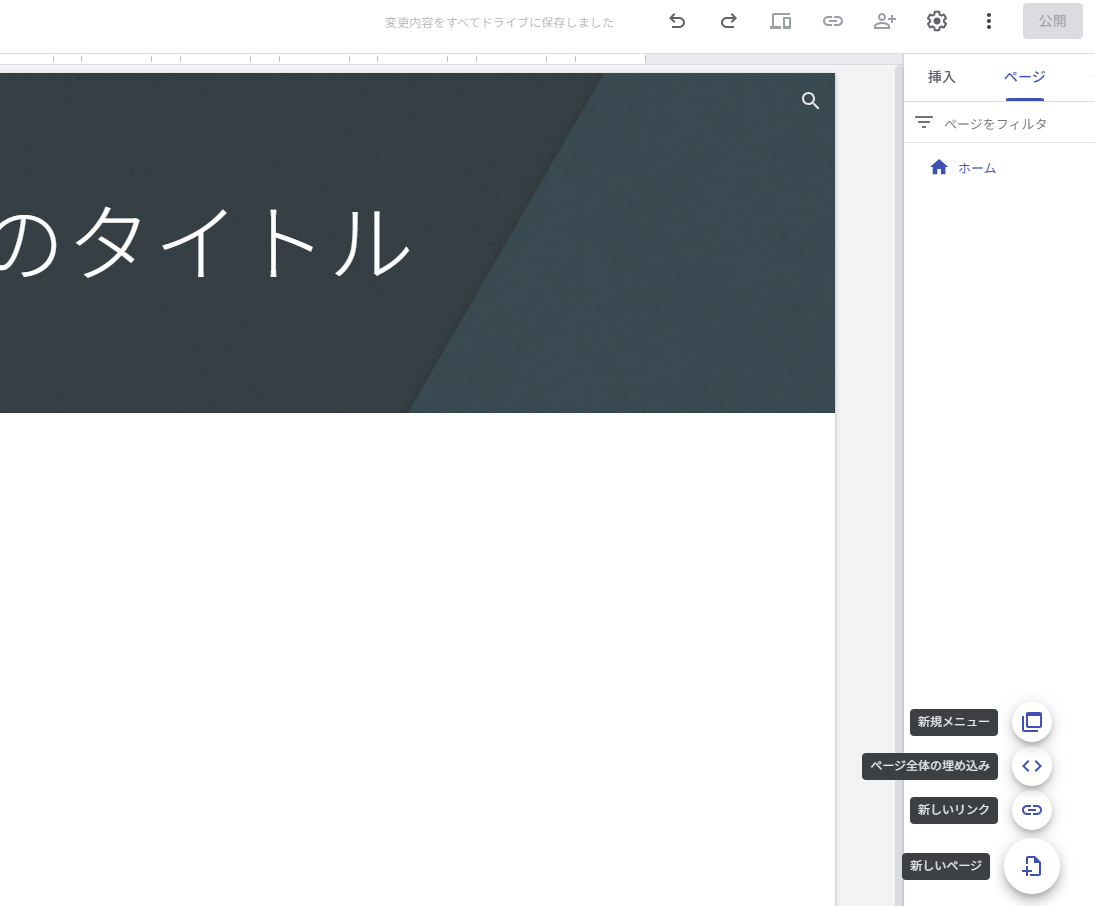This screenshot has height=906, width=1095.
Task: Click the site title text のタイトル
Action: (203, 242)
